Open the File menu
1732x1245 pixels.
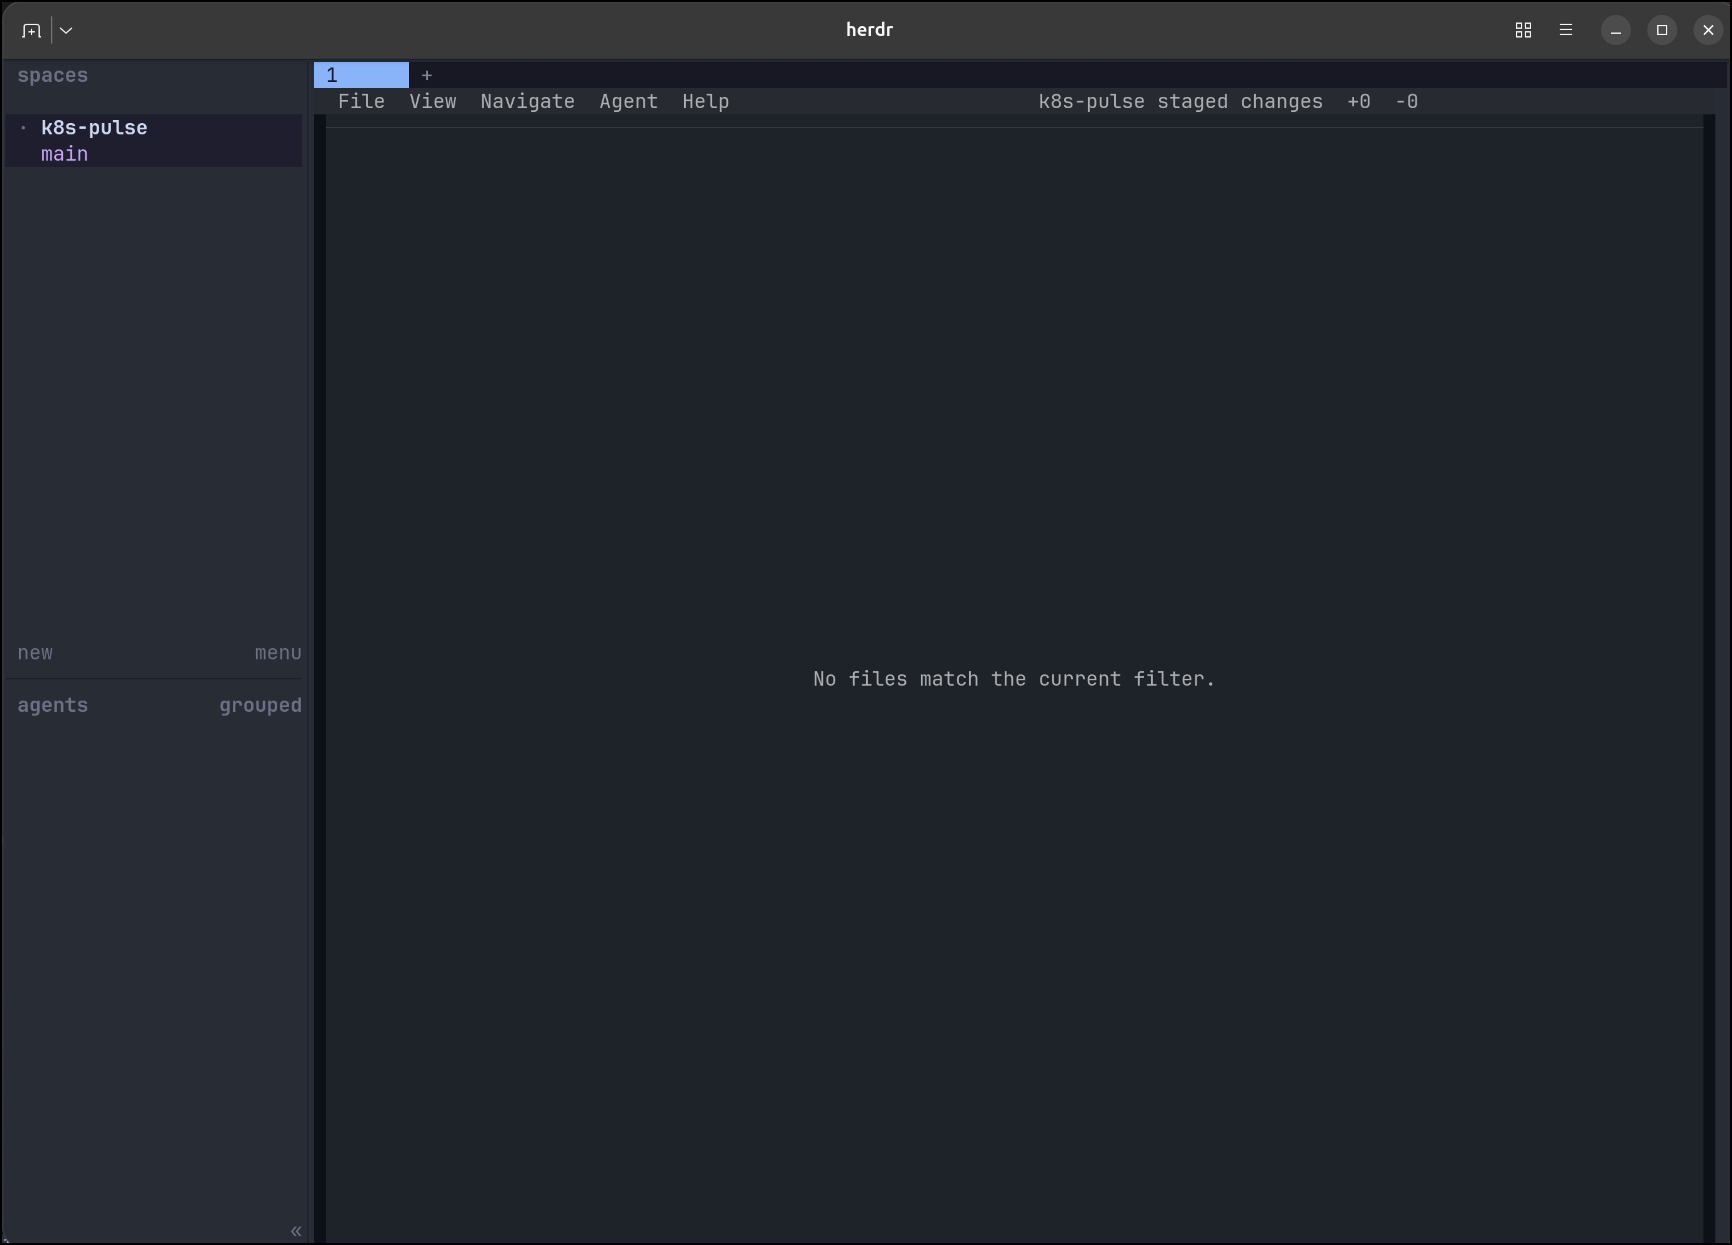(361, 102)
